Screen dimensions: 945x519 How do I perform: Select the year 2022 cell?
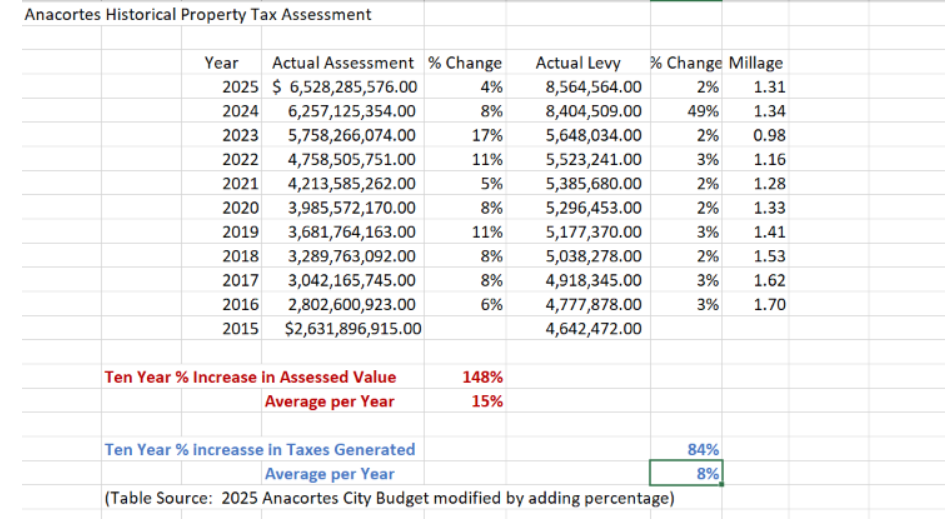tap(240, 159)
